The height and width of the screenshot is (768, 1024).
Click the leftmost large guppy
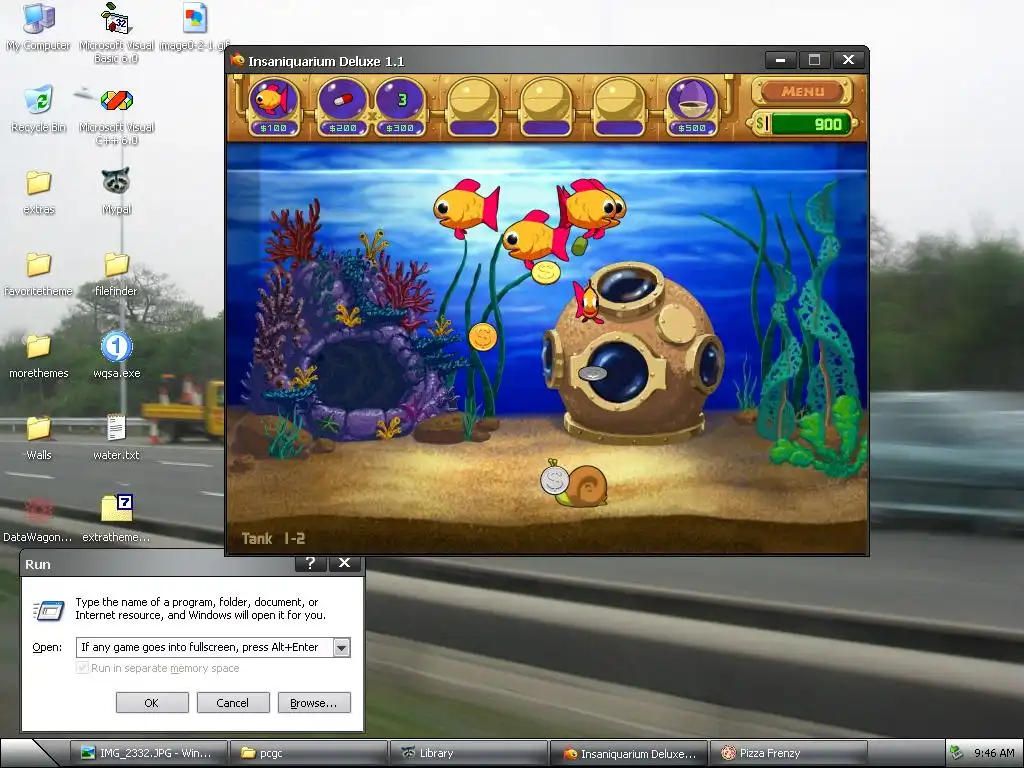pos(466,208)
